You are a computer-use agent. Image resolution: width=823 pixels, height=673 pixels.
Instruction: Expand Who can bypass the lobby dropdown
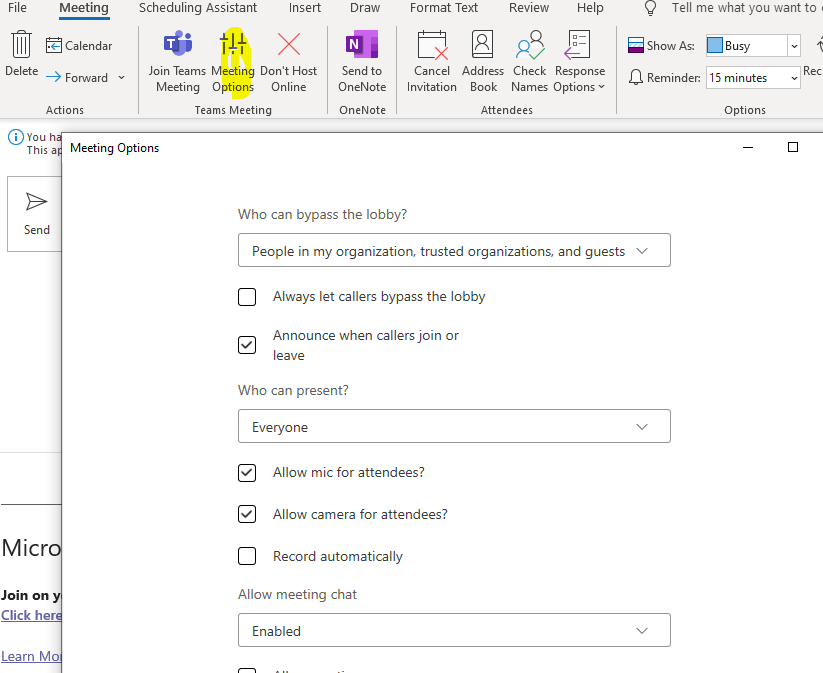pos(454,250)
